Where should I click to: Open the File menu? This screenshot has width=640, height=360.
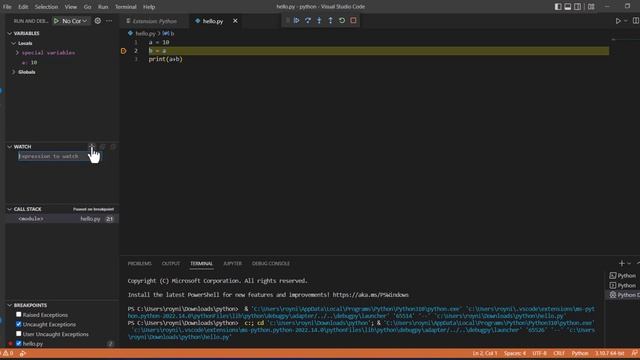coord(7,7)
